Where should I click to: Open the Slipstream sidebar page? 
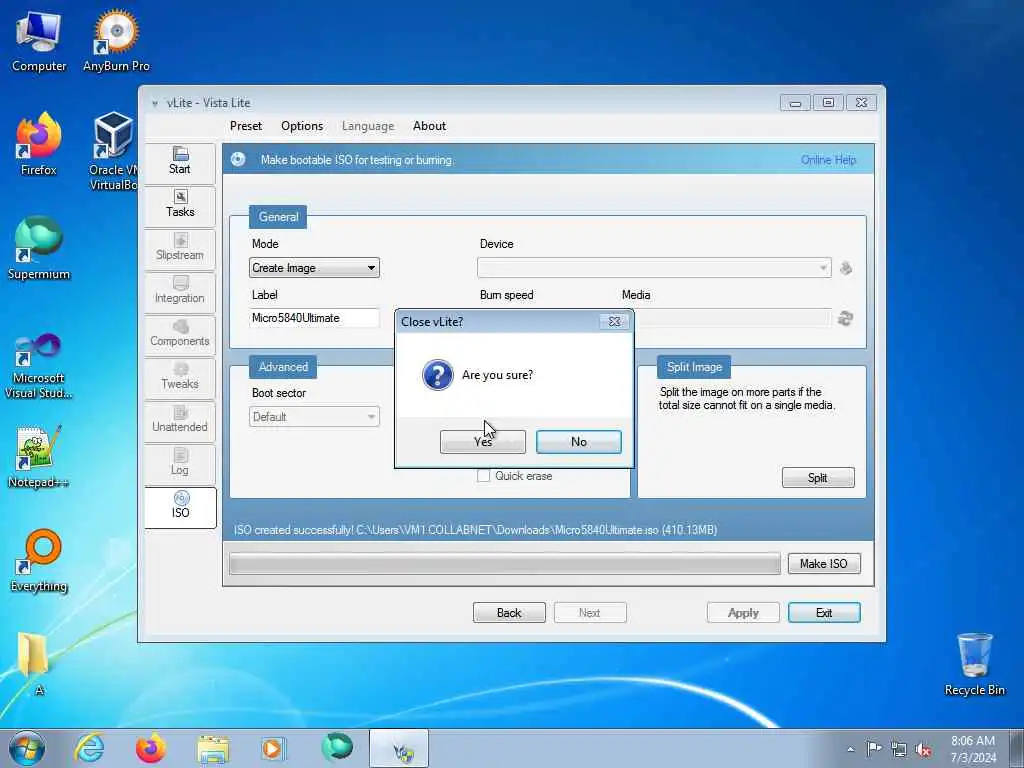click(x=180, y=248)
